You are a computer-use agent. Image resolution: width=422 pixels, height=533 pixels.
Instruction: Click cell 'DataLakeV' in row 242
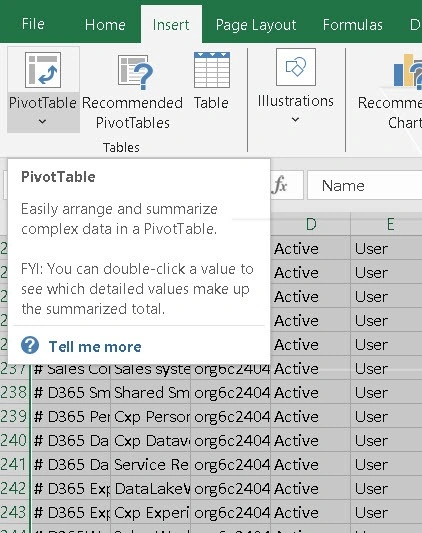click(x=151, y=488)
